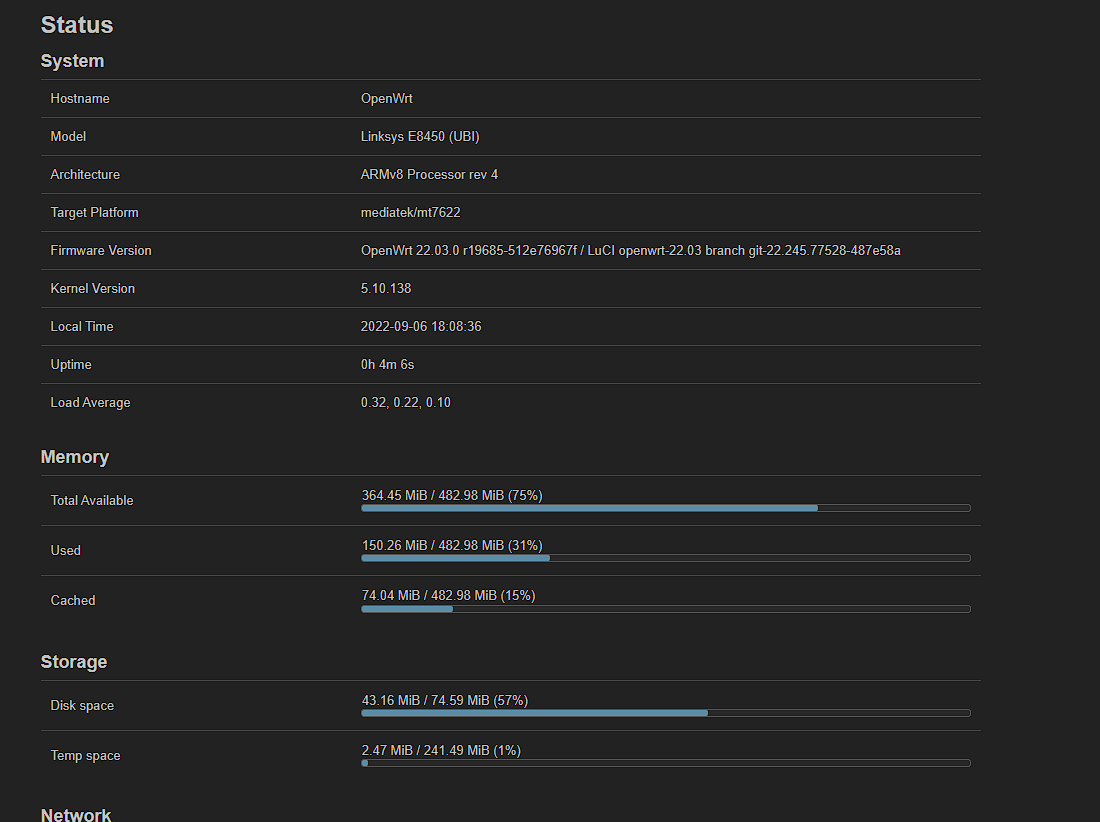Screen dimensions: 1100x822
Task: Click the Used memory progress bar
Action: 666,558
